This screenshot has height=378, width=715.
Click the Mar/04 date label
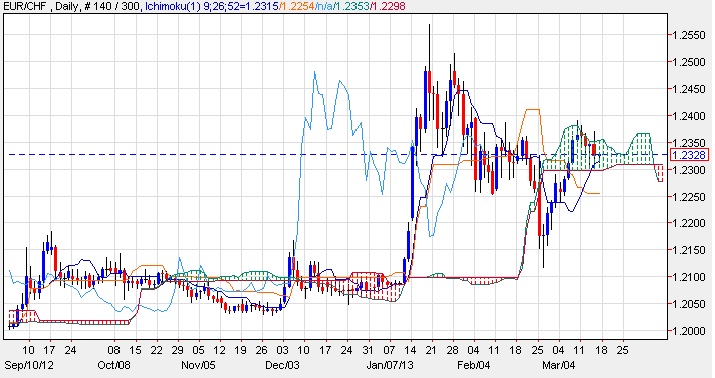coord(559,365)
